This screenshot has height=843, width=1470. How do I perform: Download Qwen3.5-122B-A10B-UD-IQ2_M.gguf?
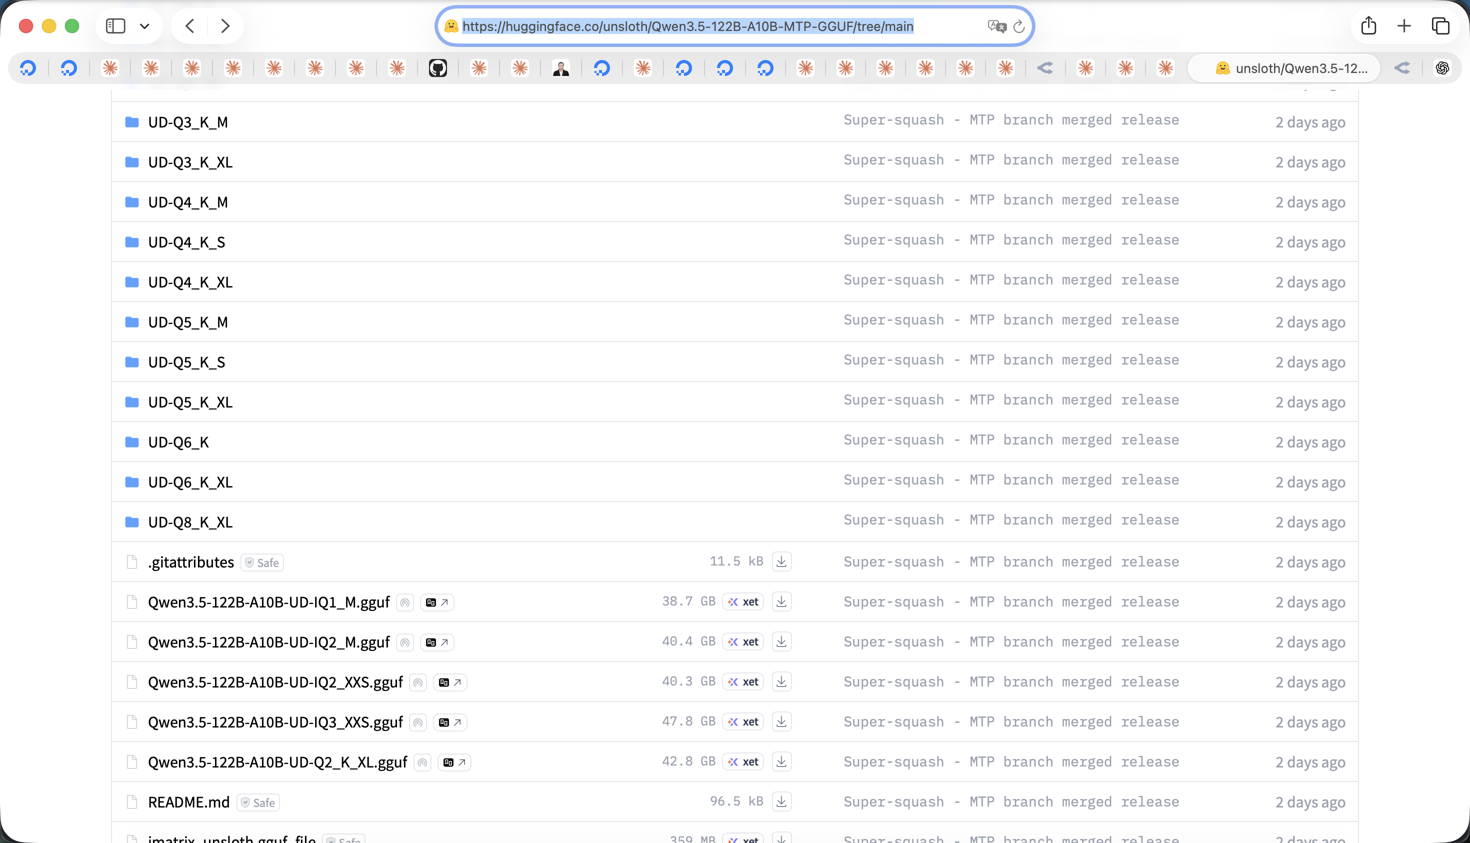pos(781,642)
